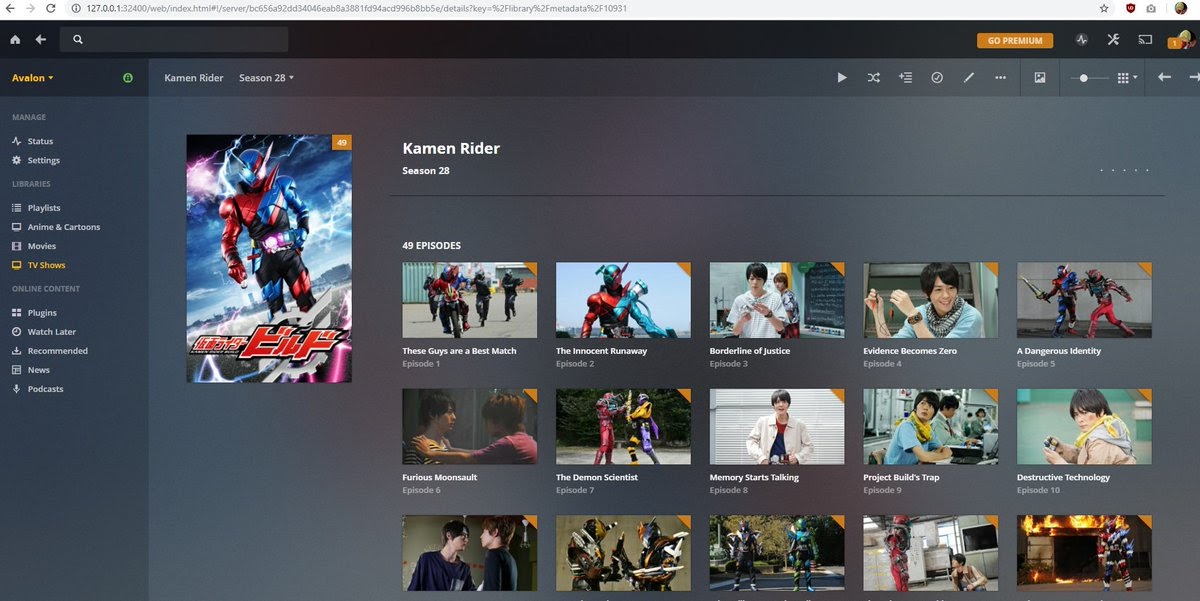Shuffle the season episodes
Screen dimensions: 1200x601
[x=874, y=77]
